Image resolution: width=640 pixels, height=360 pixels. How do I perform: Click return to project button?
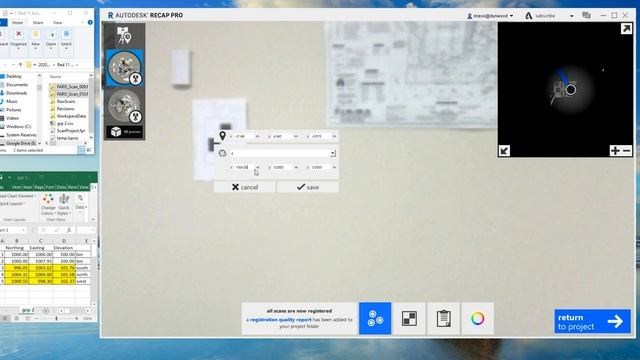[592, 322]
